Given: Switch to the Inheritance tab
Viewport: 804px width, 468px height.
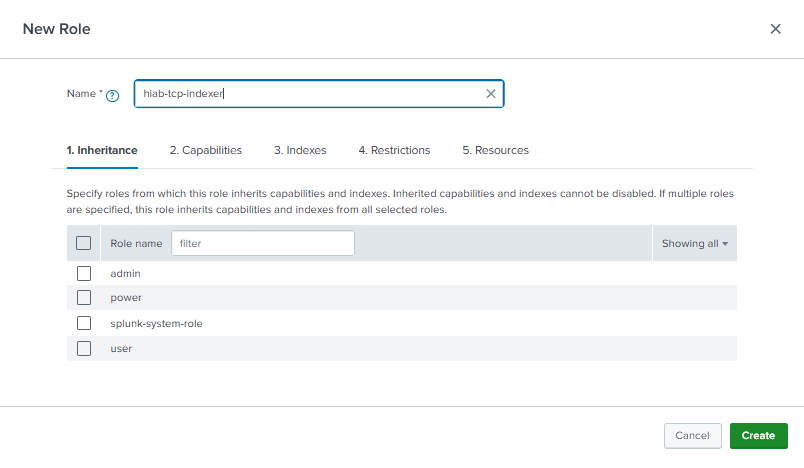Looking at the screenshot, I should pyautogui.click(x=102, y=150).
